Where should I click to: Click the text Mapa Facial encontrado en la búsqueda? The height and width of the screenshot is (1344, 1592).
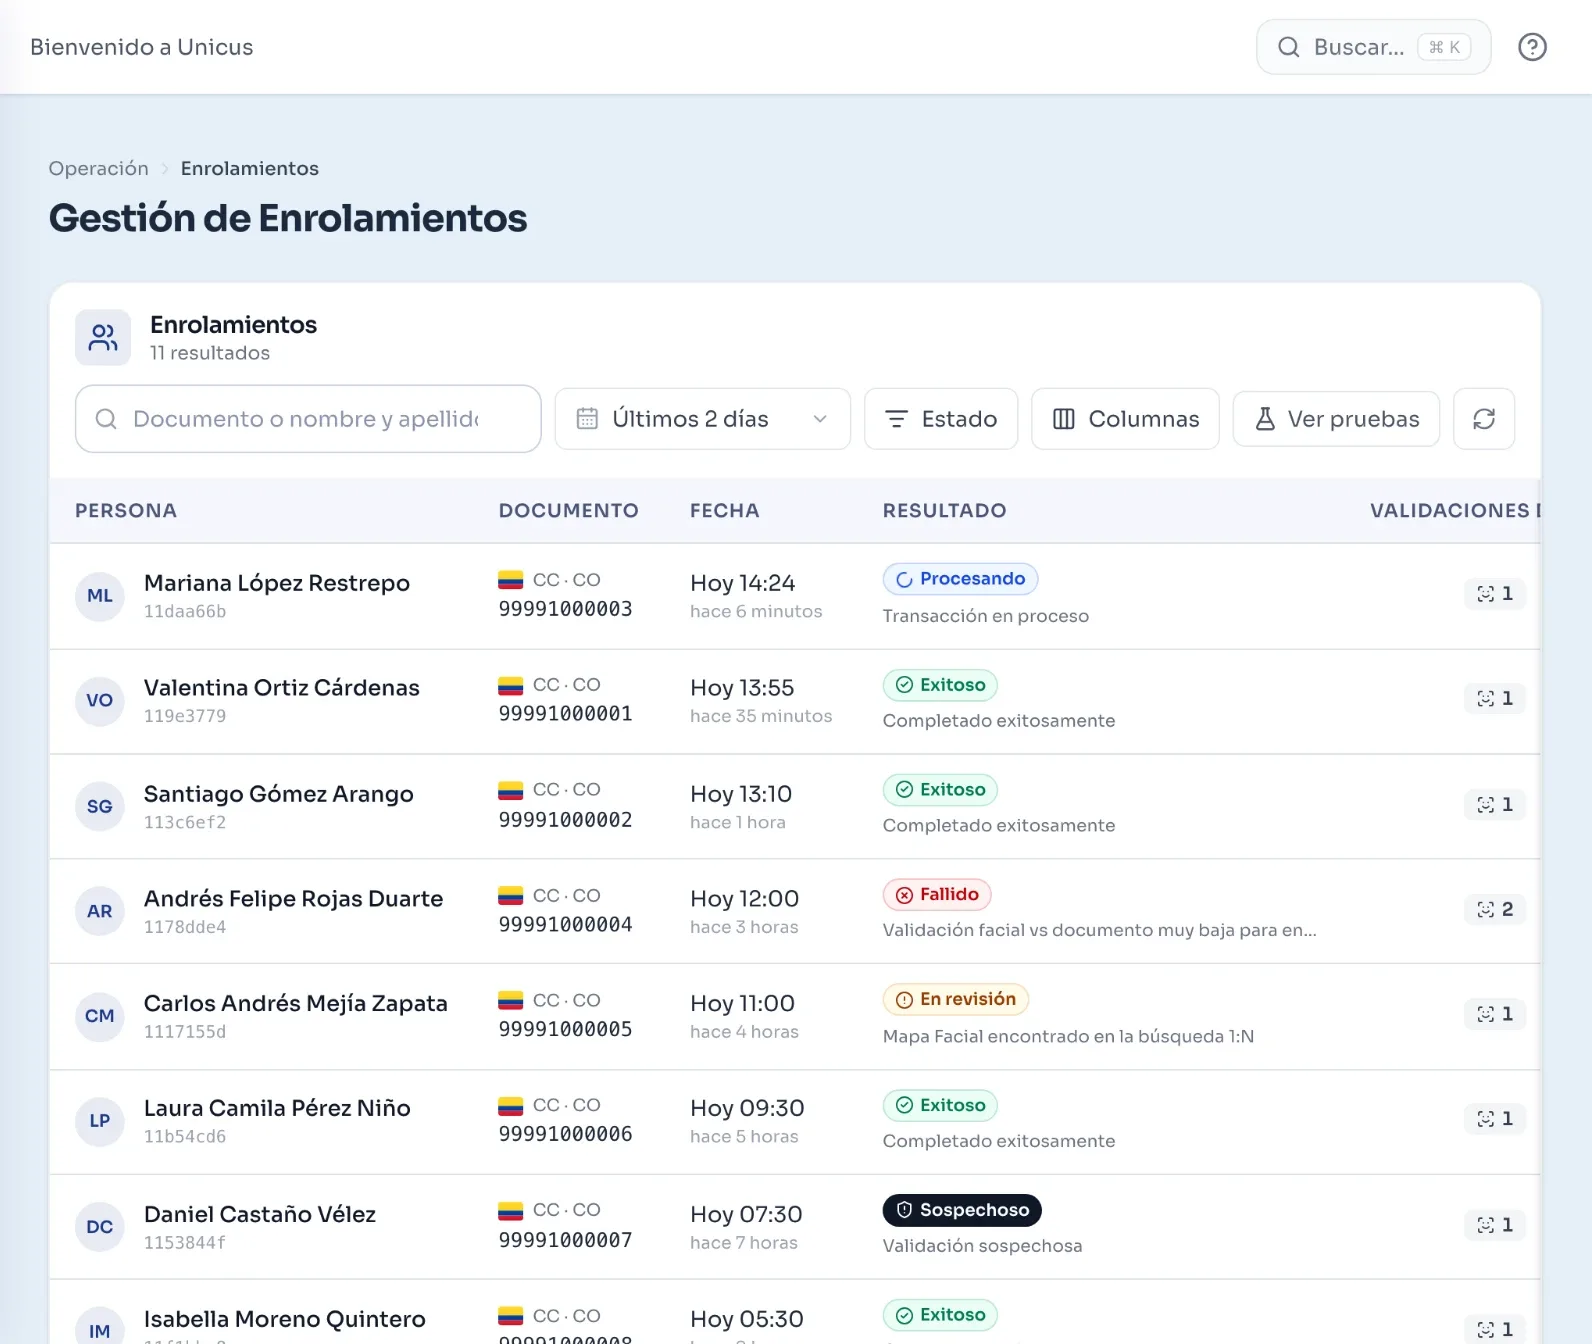[x=1068, y=1037]
